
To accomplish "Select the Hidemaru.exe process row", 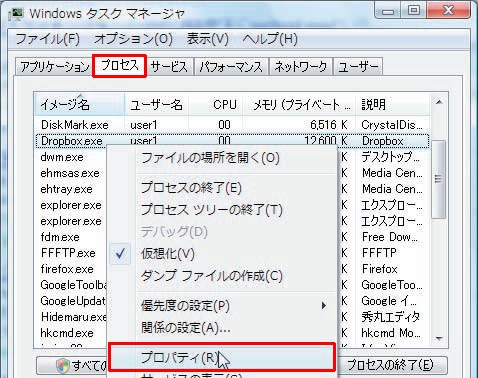I will click(74, 317).
